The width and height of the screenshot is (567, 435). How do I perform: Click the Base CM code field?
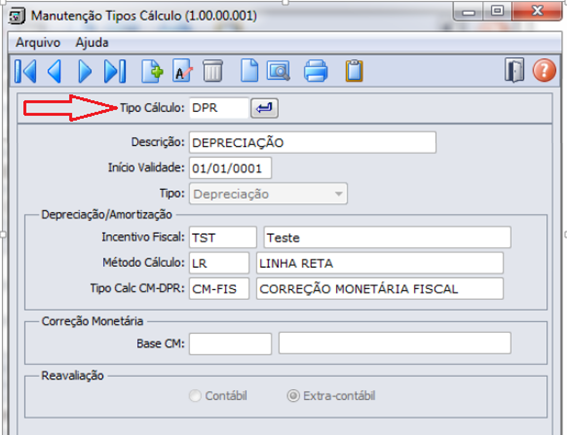point(230,344)
